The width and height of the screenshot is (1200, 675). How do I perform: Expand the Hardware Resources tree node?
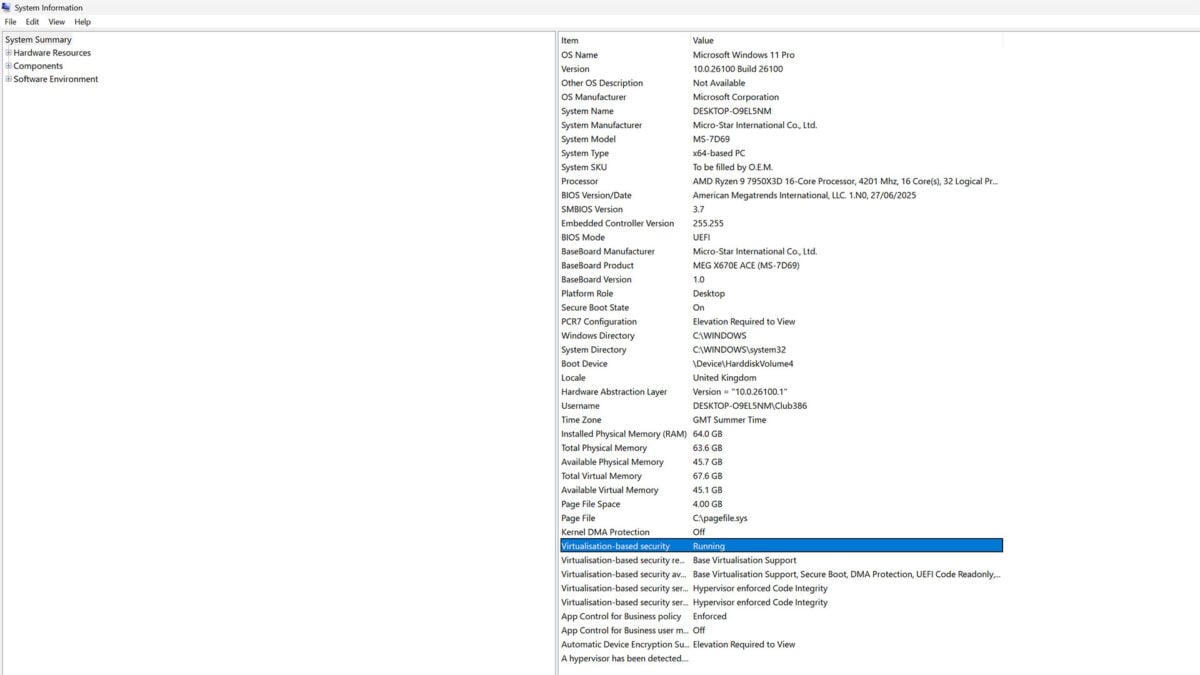point(9,53)
